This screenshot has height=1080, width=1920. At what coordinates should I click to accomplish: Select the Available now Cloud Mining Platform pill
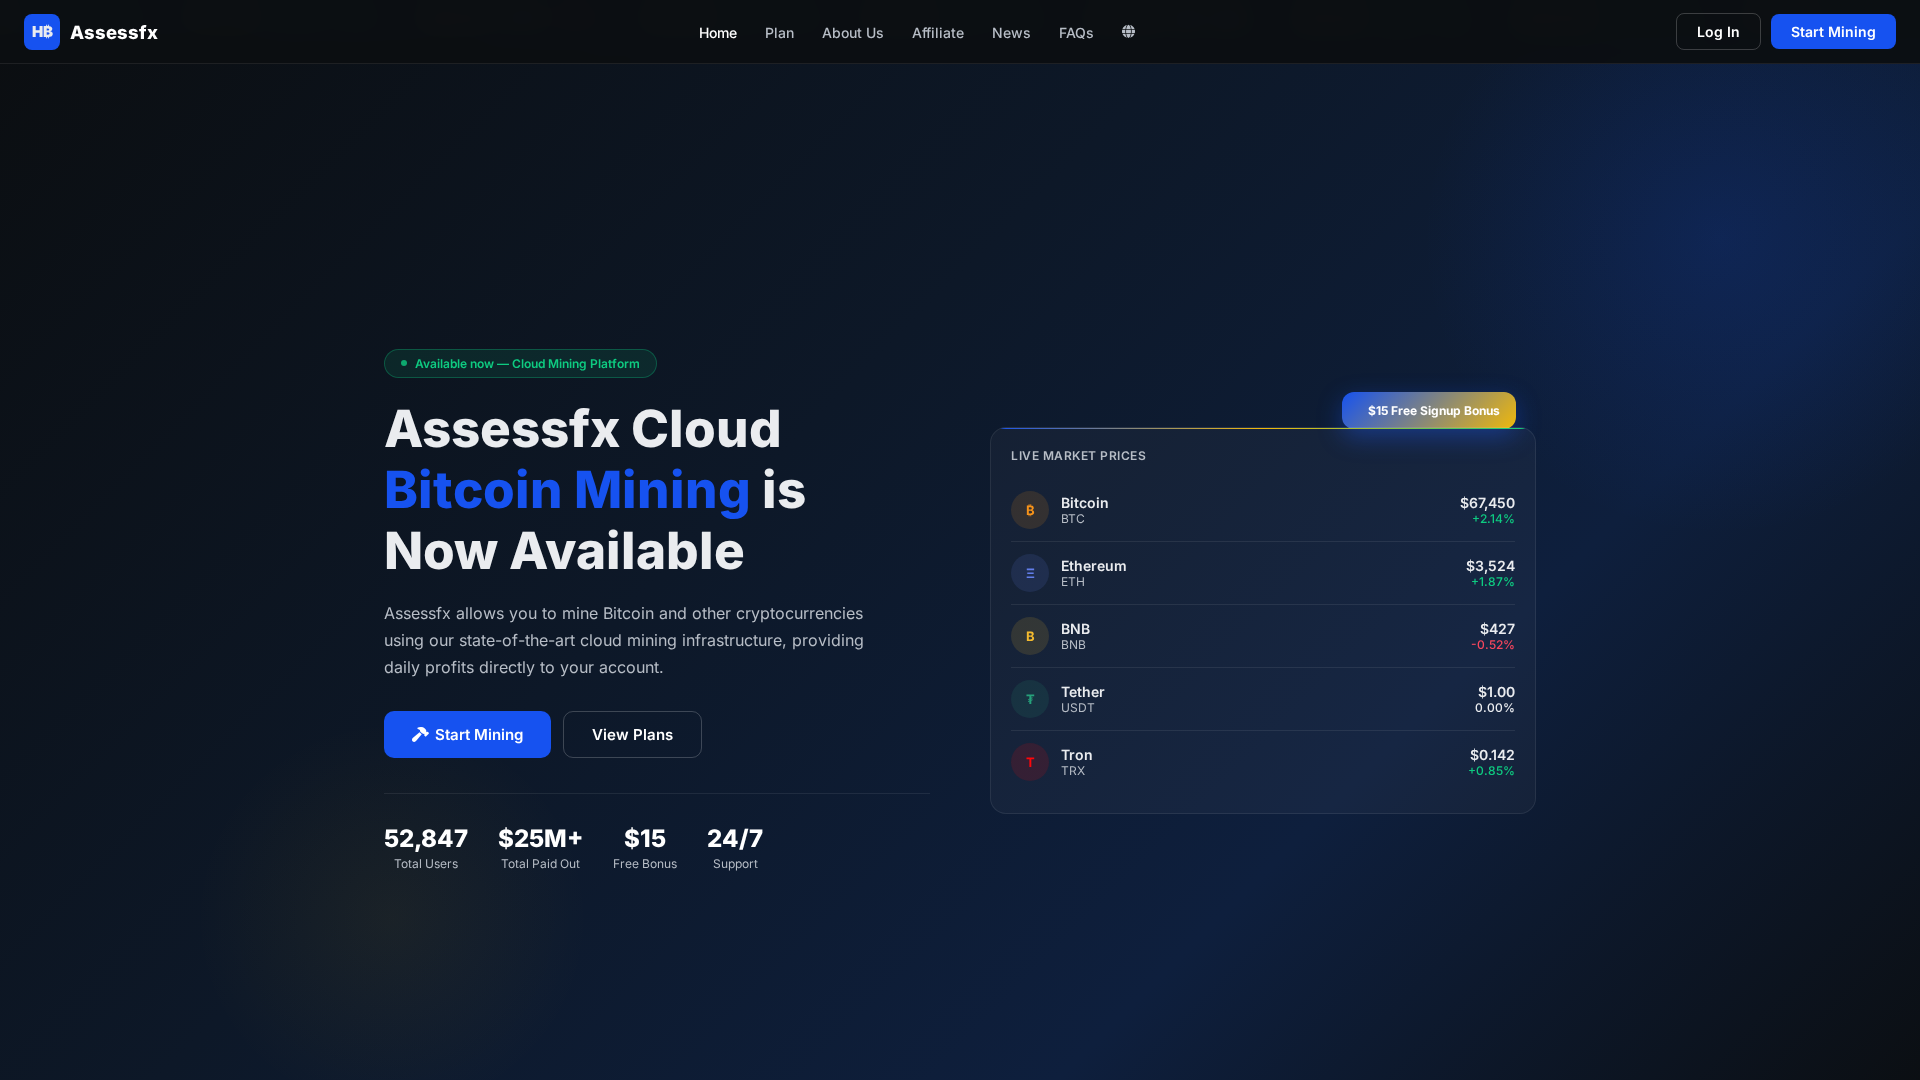coord(520,363)
